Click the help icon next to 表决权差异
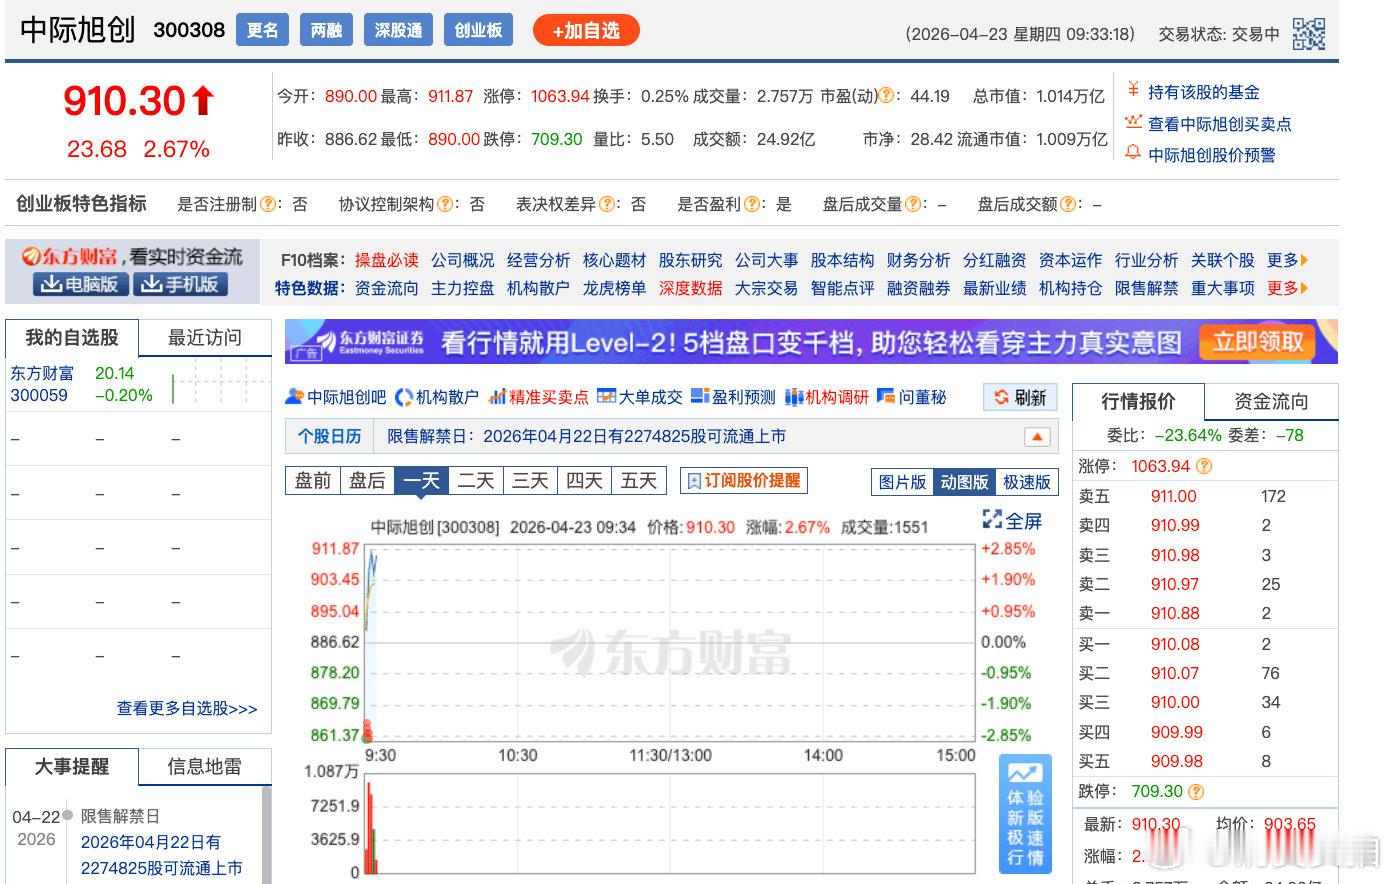1394x884 pixels. 607,204
